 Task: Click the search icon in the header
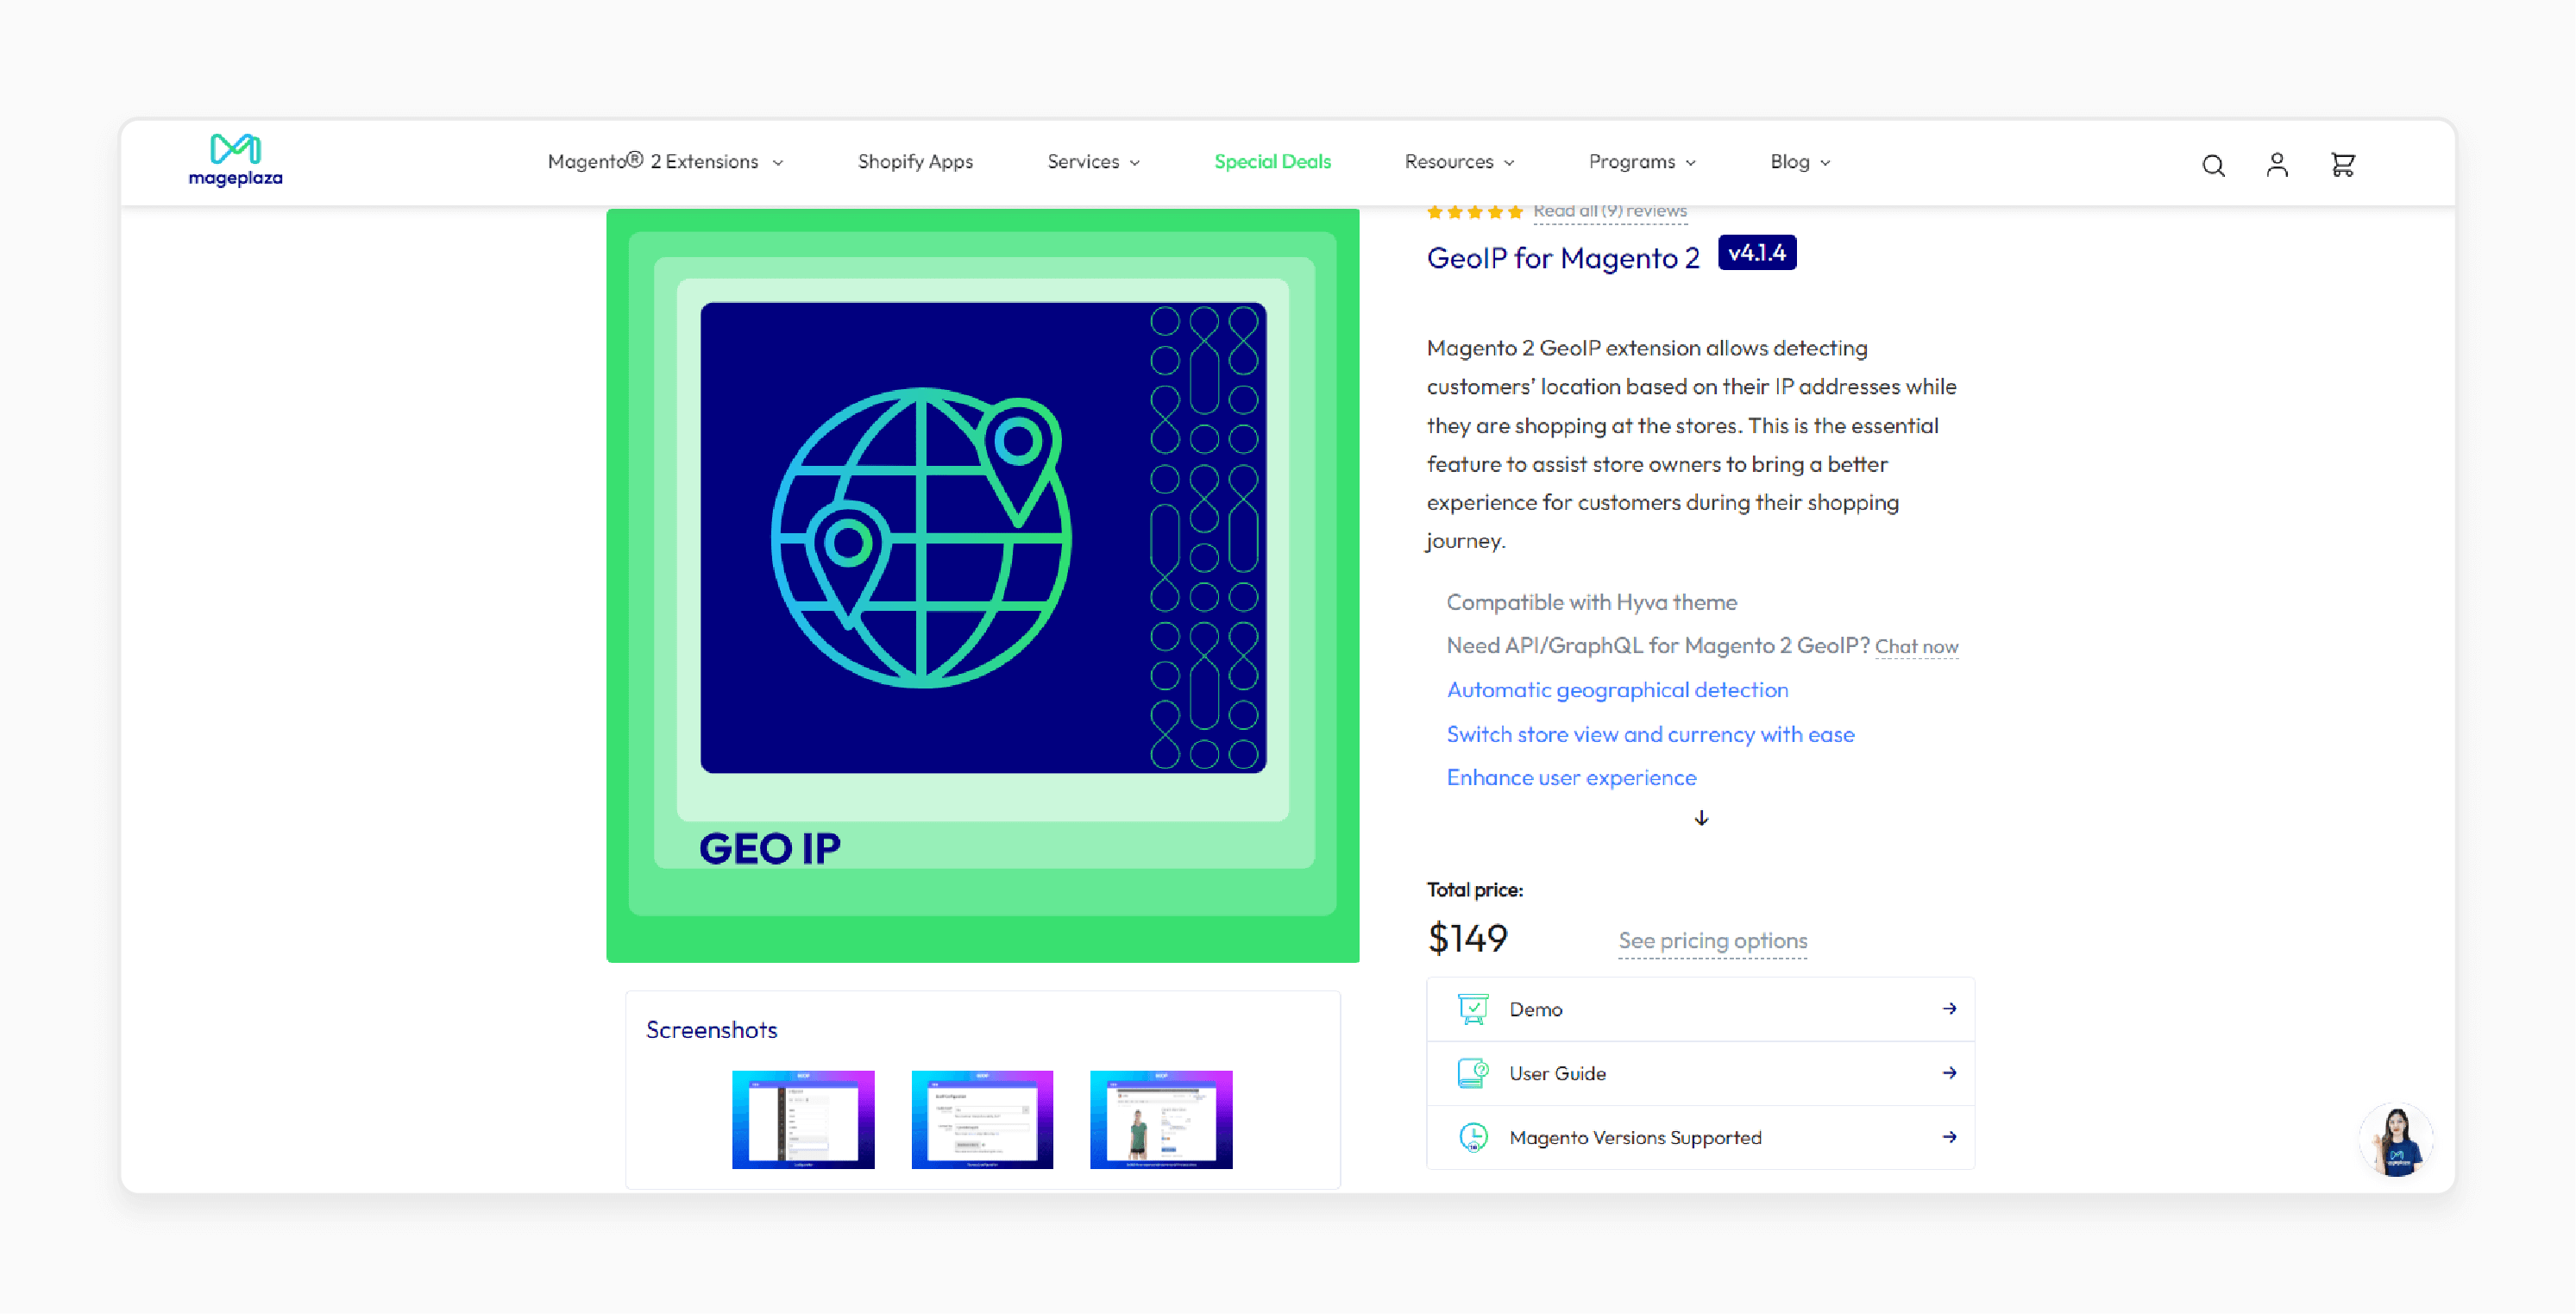click(x=2213, y=162)
